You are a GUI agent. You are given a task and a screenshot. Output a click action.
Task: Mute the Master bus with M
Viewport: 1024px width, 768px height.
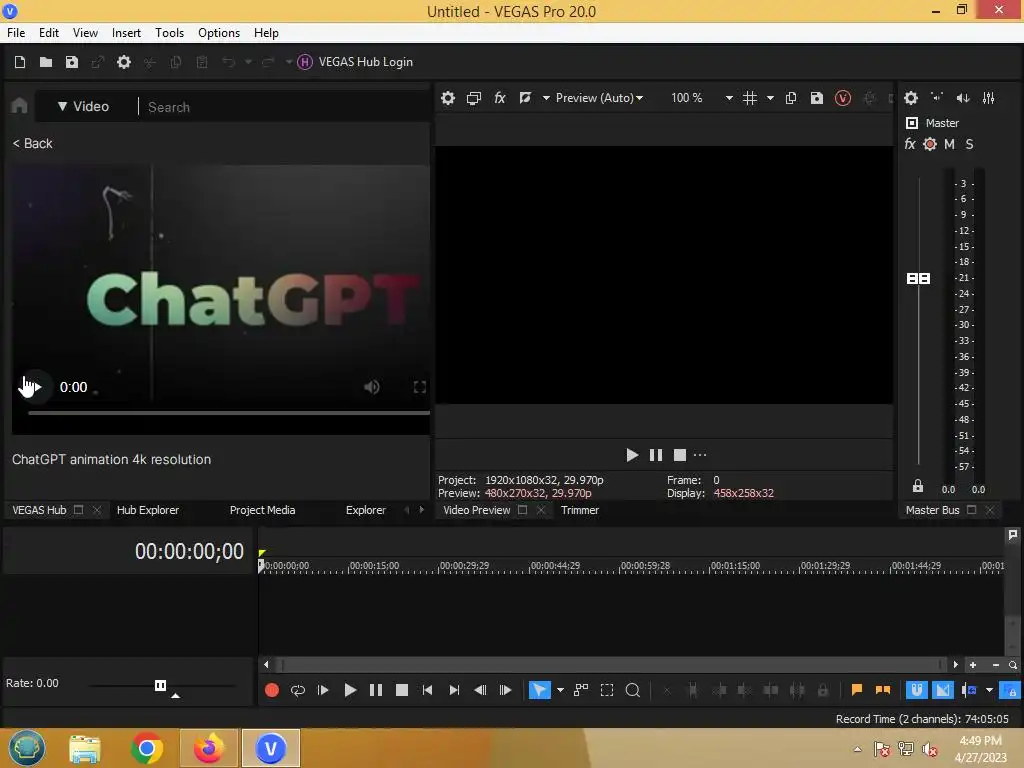tap(950, 144)
